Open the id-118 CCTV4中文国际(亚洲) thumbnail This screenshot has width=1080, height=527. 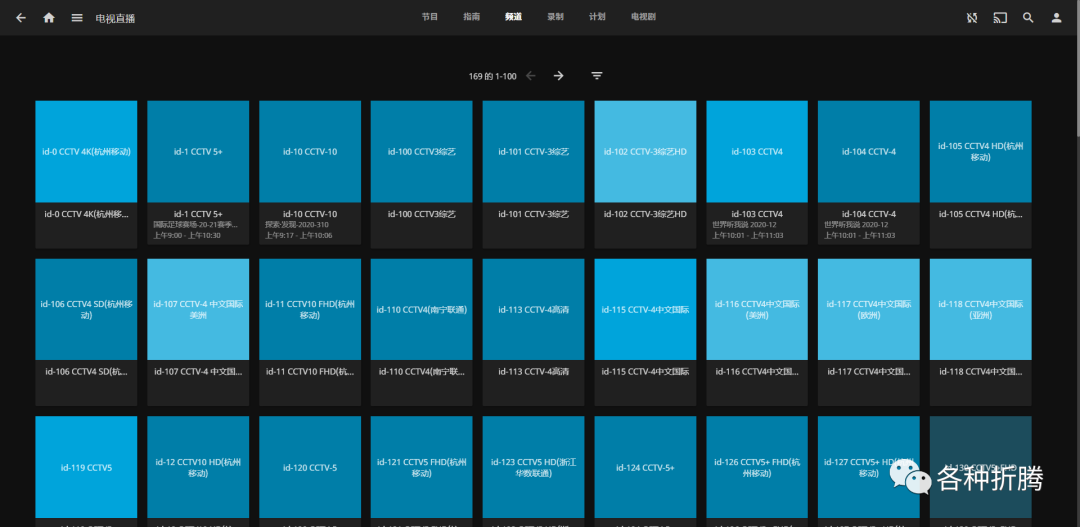981,309
